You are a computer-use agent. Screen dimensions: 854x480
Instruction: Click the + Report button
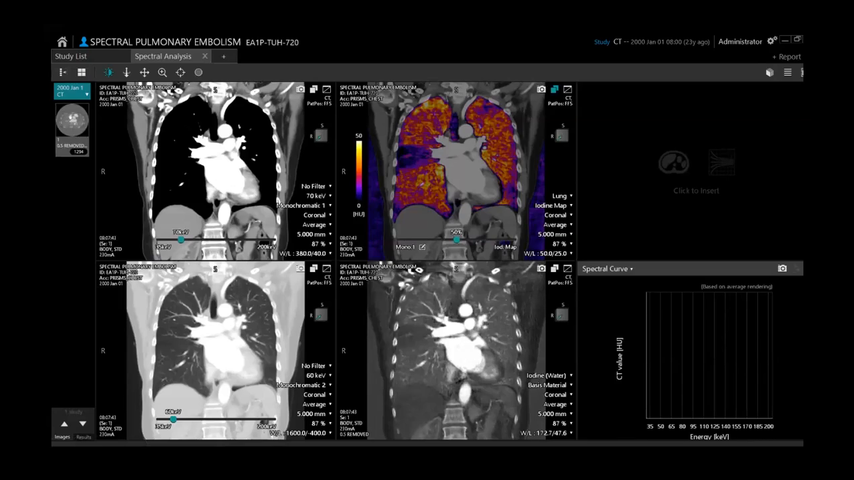click(x=787, y=57)
